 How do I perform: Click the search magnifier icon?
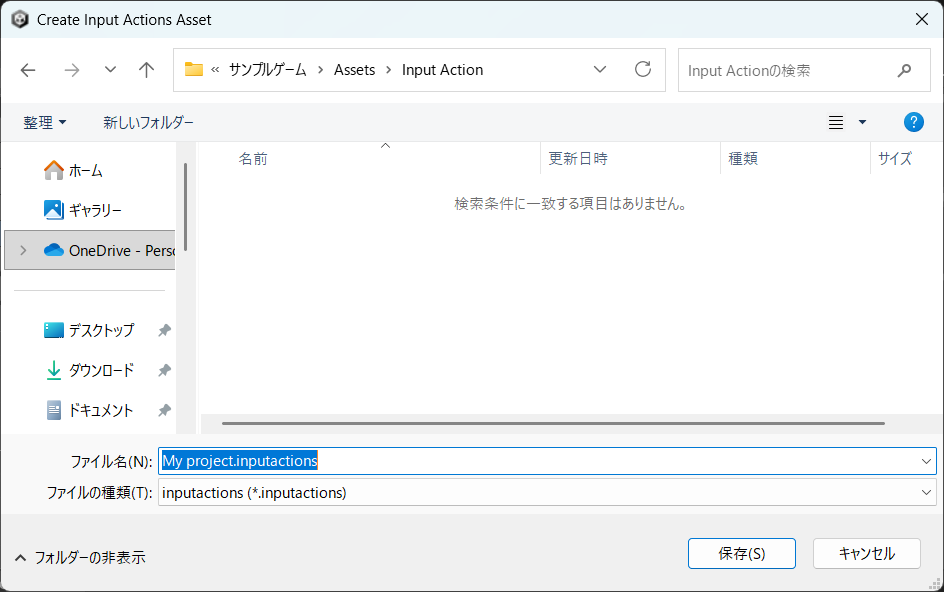[904, 71]
